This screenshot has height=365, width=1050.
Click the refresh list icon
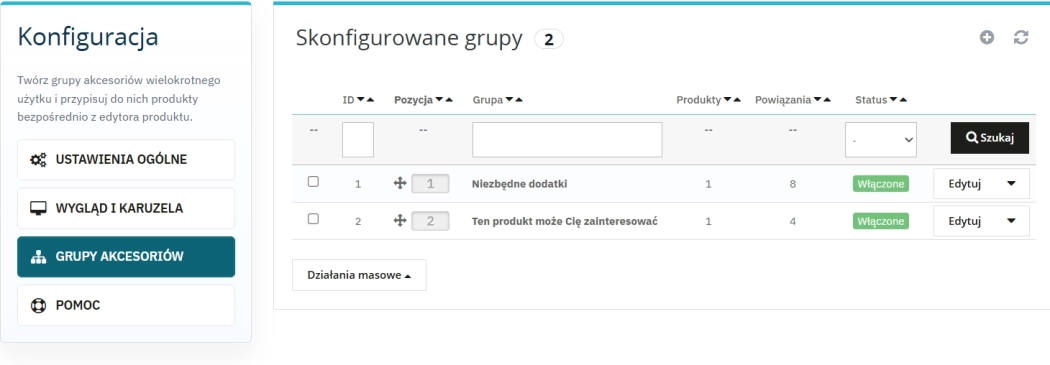1021,38
